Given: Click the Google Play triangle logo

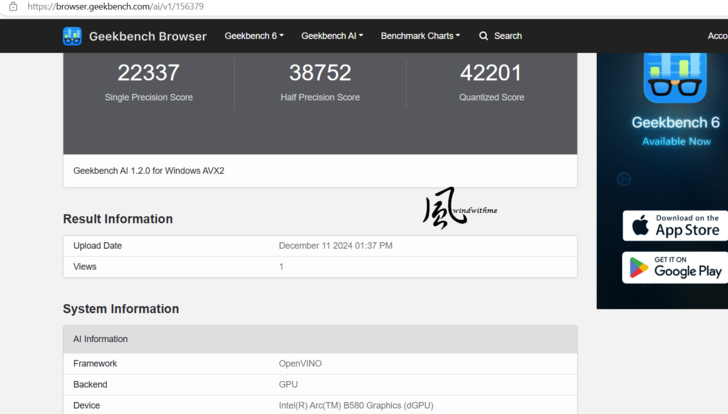Looking at the screenshot, I should pyautogui.click(x=640, y=267).
